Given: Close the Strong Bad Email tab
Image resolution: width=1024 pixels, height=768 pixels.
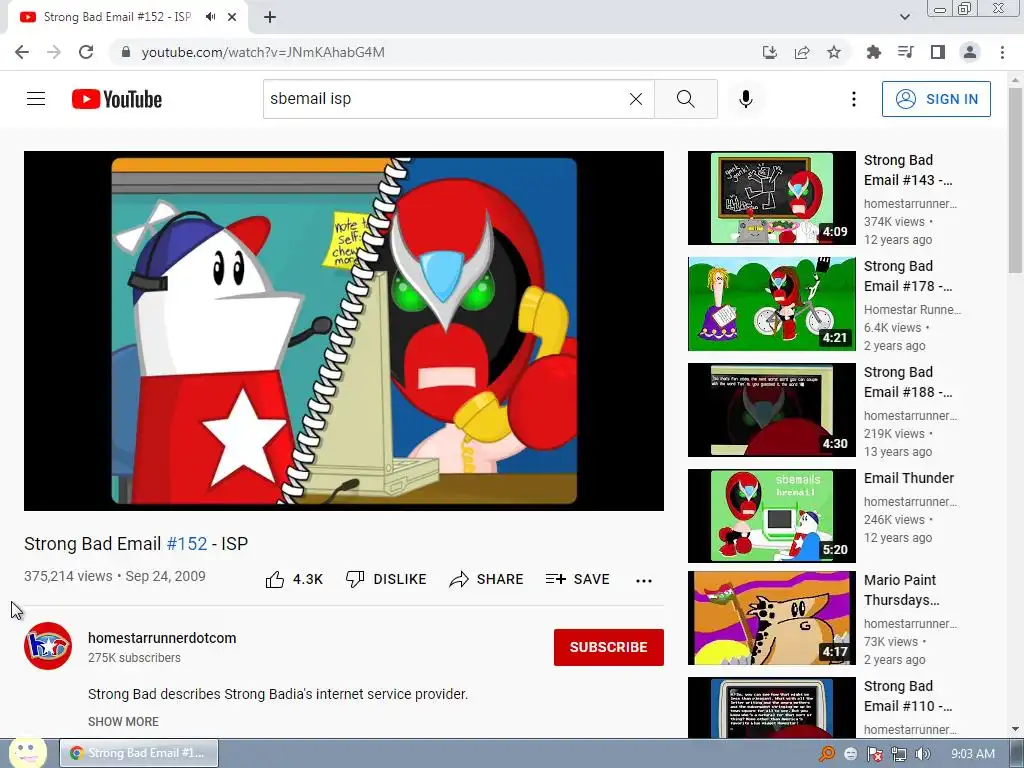Looking at the screenshot, I should click(232, 17).
